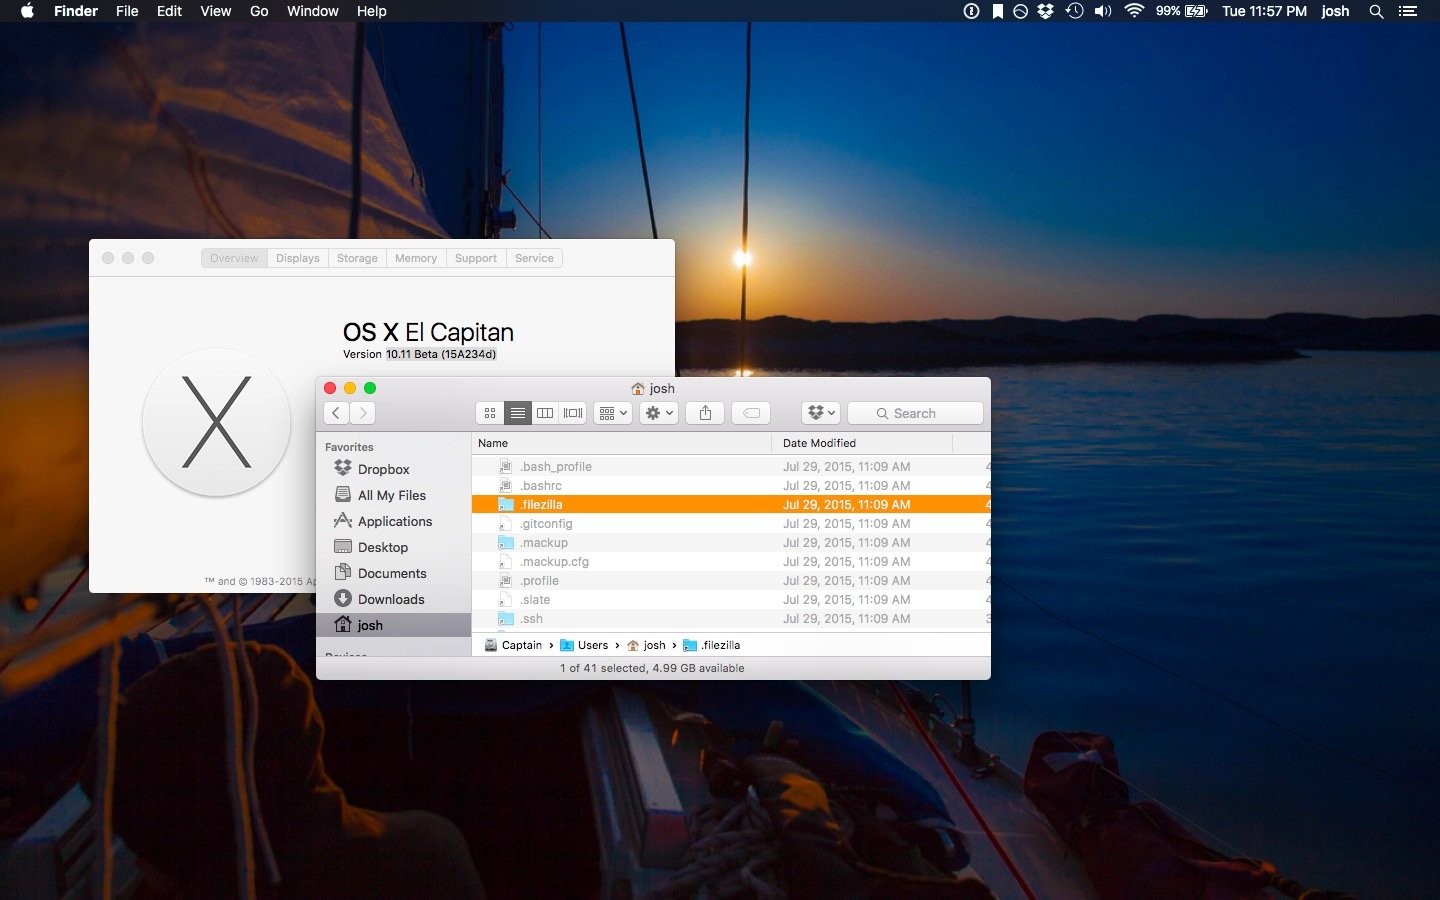Select the .bash_profile file row
The image size is (1440, 900).
(x=731, y=467)
